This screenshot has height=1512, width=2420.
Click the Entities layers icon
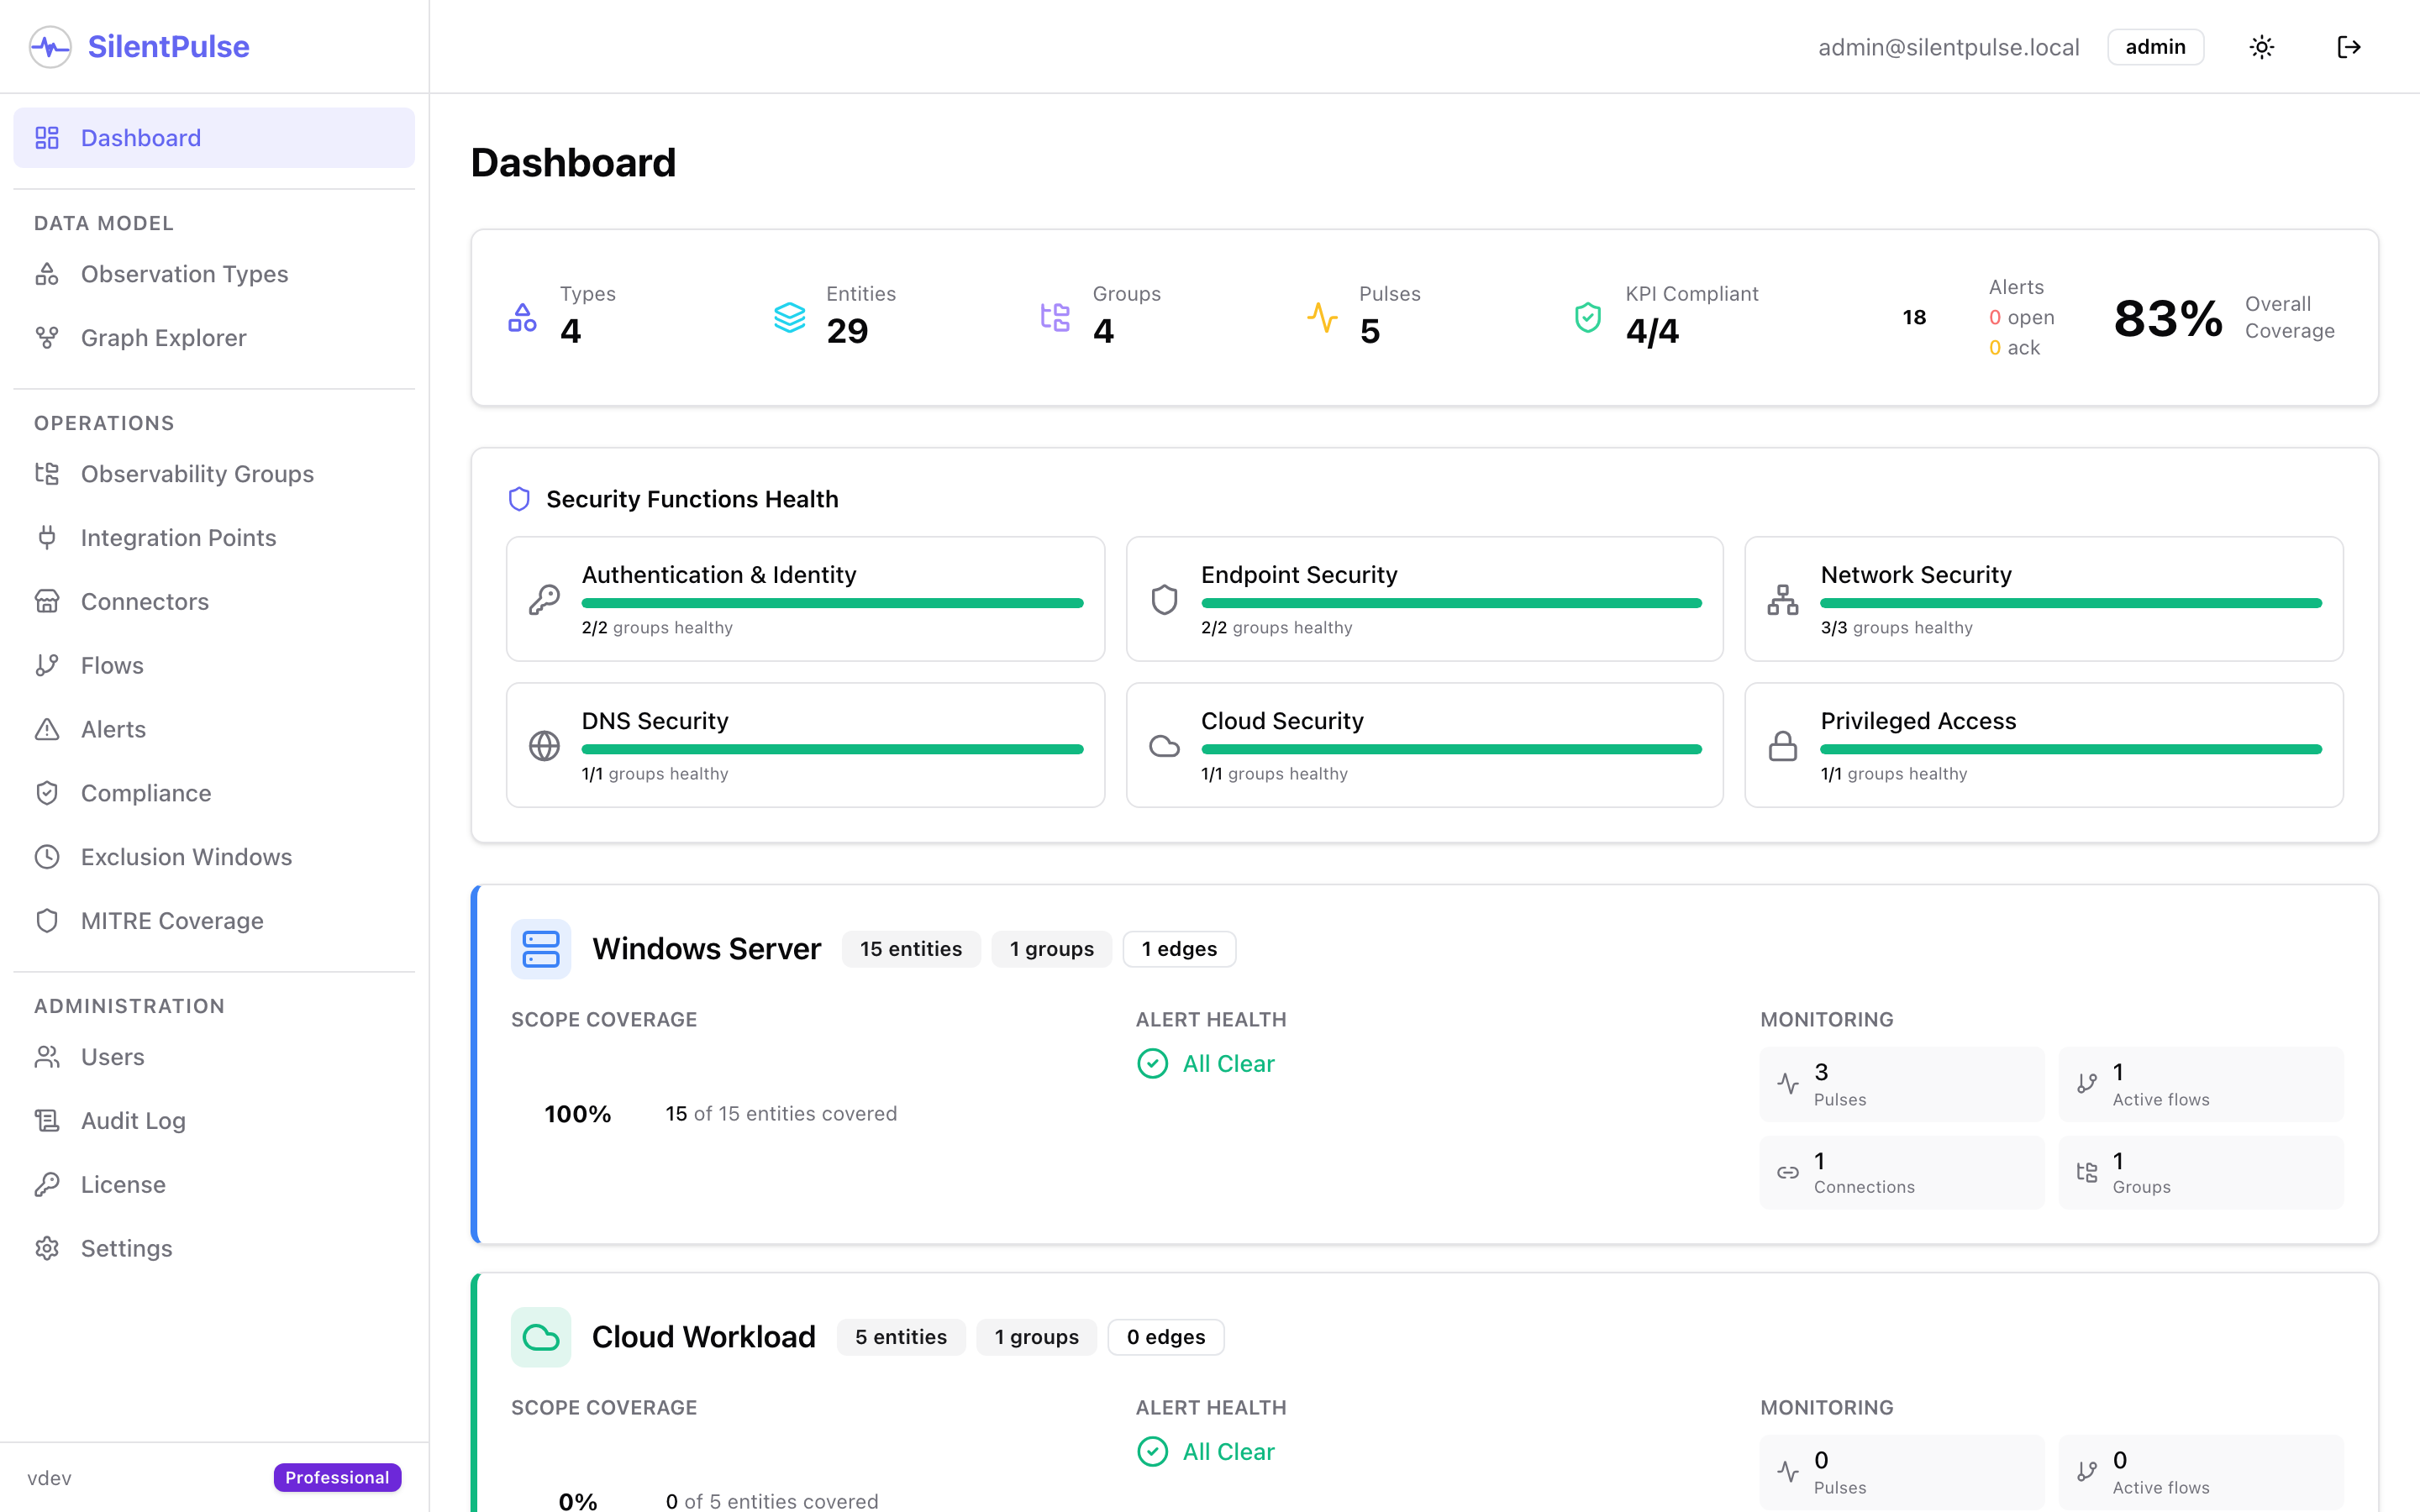tap(789, 318)
